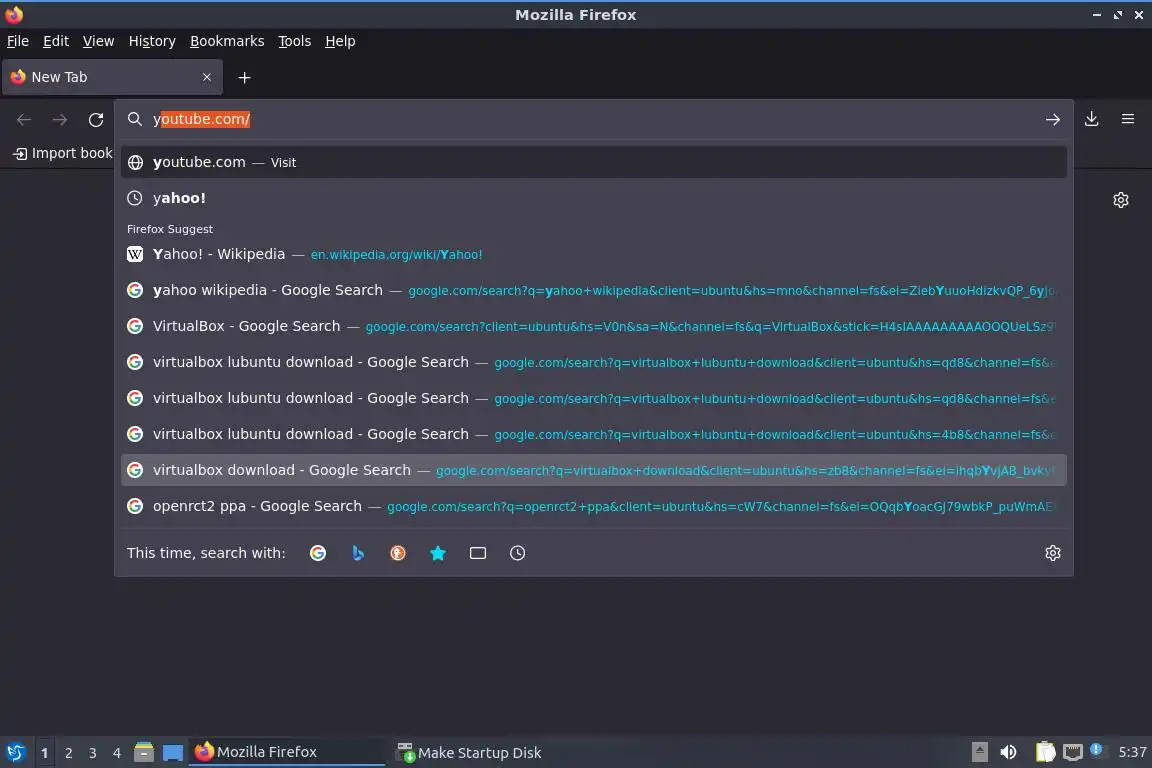Open yahoo wikipedia Google Search suggestion

pos(594,290)
